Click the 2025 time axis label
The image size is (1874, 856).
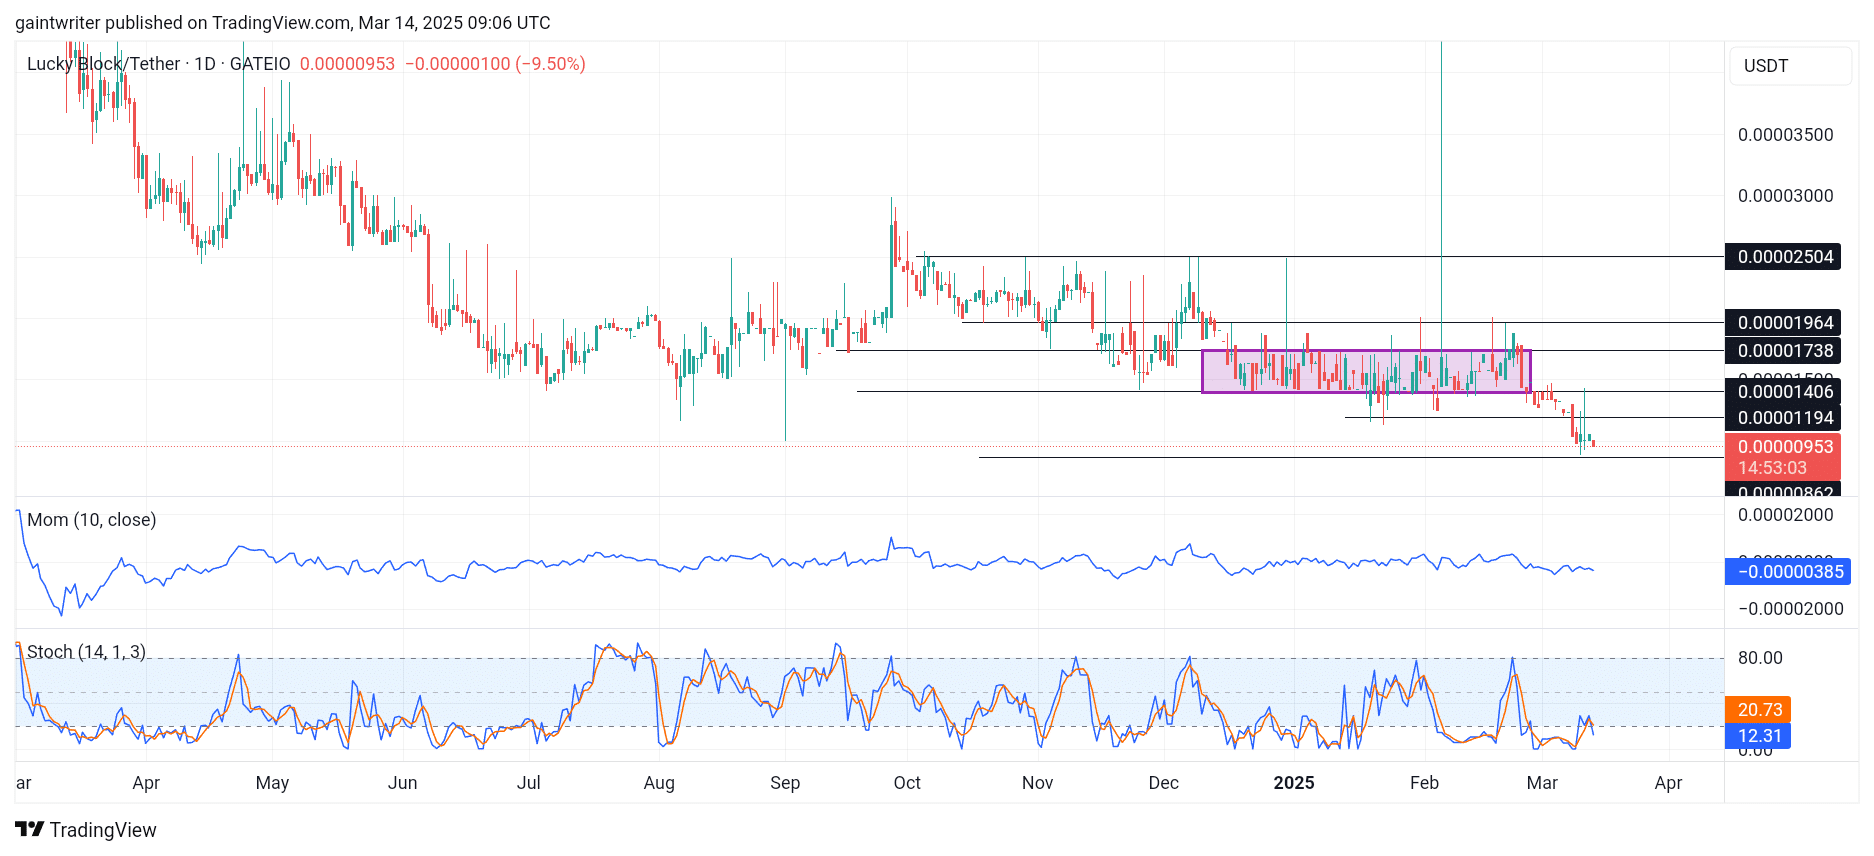click(x=1294, y=783)
